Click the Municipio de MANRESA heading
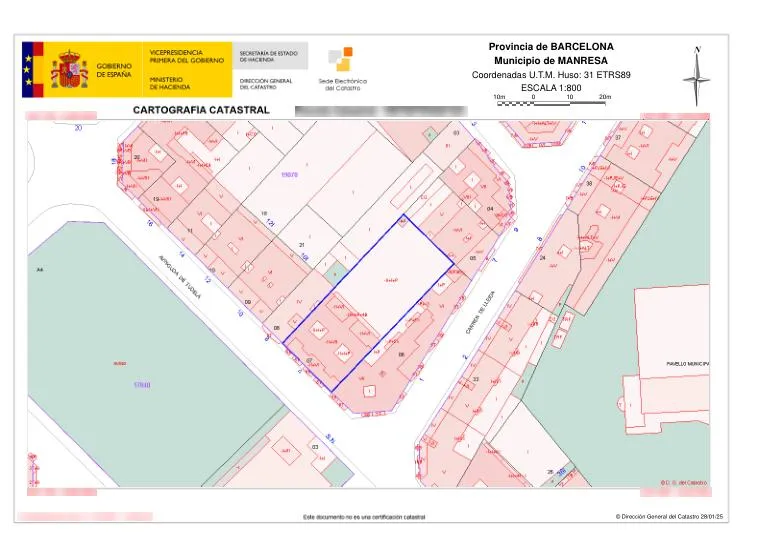Viewport: 766px width, 556px height. [551, 61]
